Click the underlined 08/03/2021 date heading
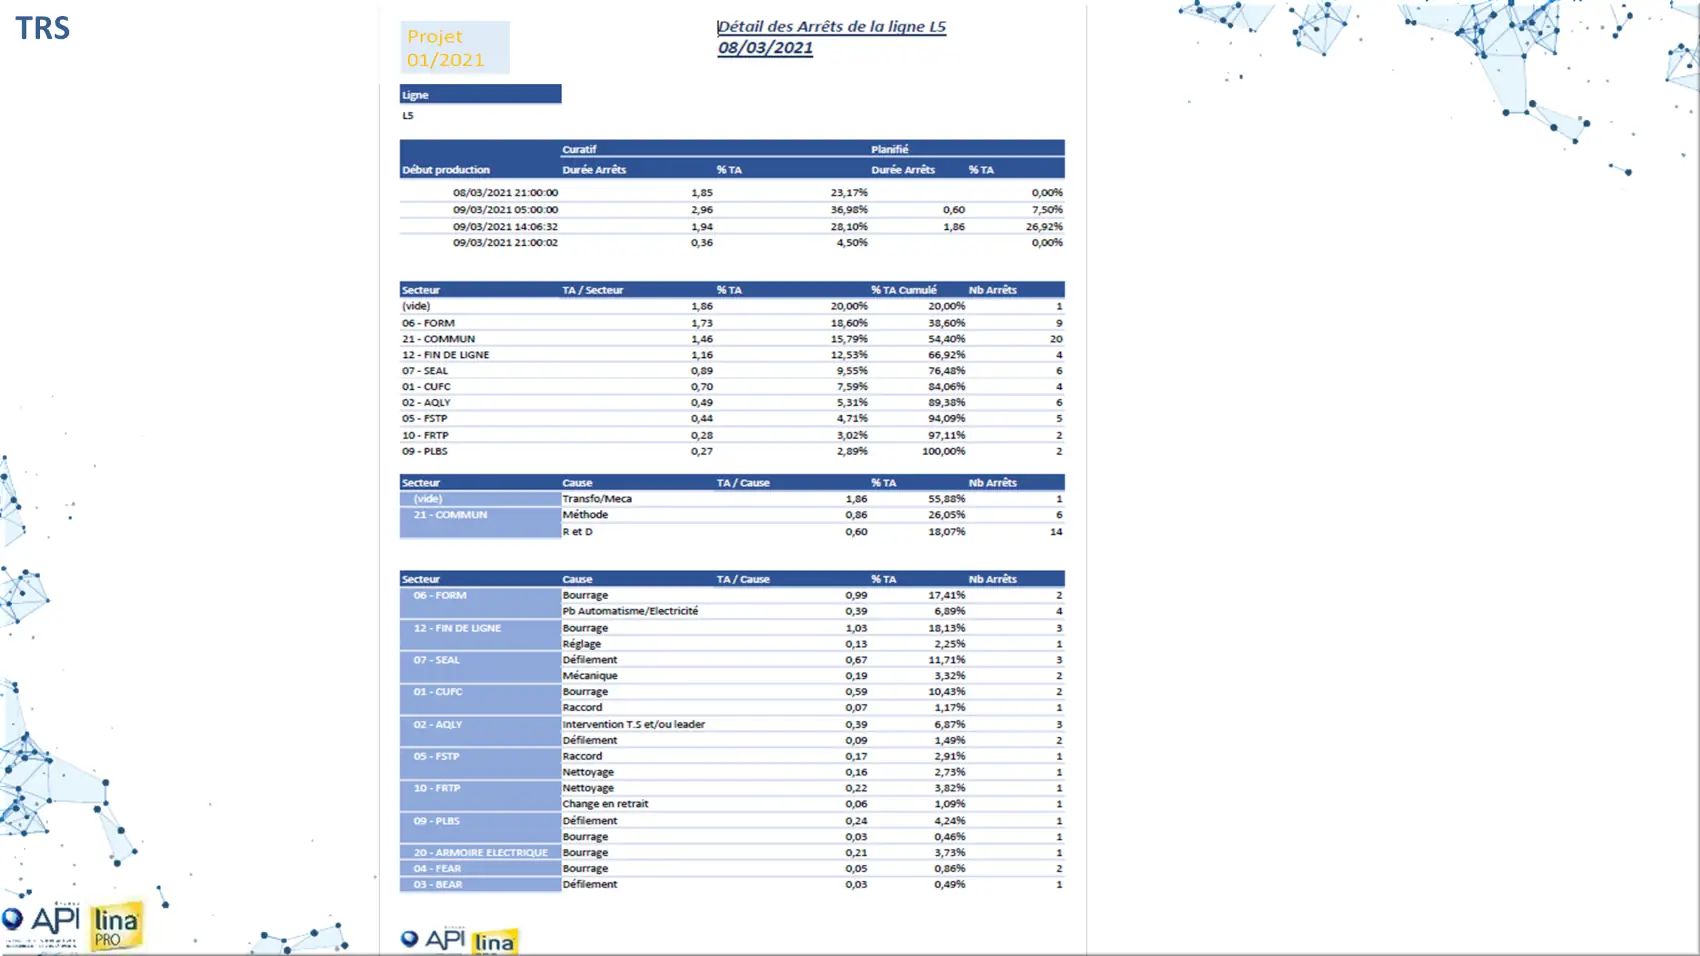 tap(765, 48)
